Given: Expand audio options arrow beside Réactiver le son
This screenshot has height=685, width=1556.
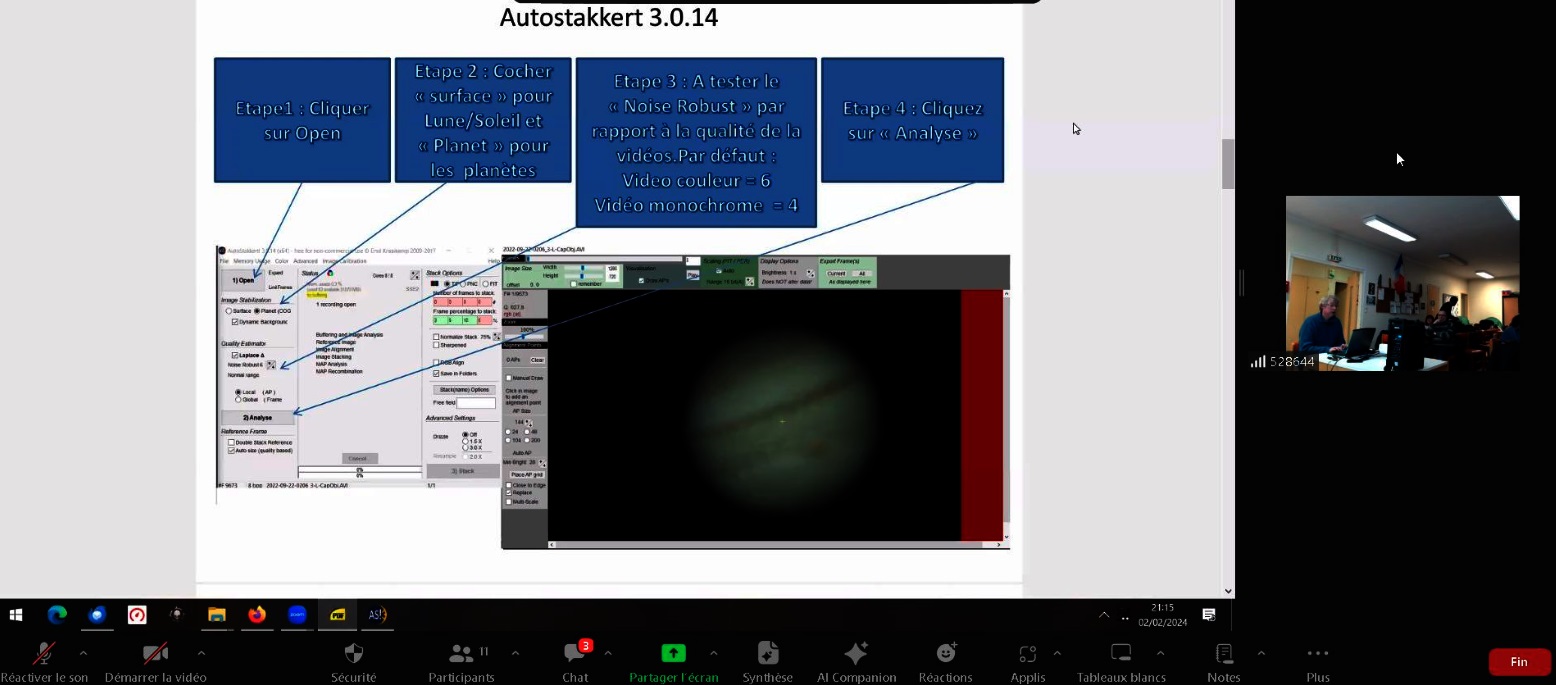Looking at the screenshot, I should [x=83, y=653].
